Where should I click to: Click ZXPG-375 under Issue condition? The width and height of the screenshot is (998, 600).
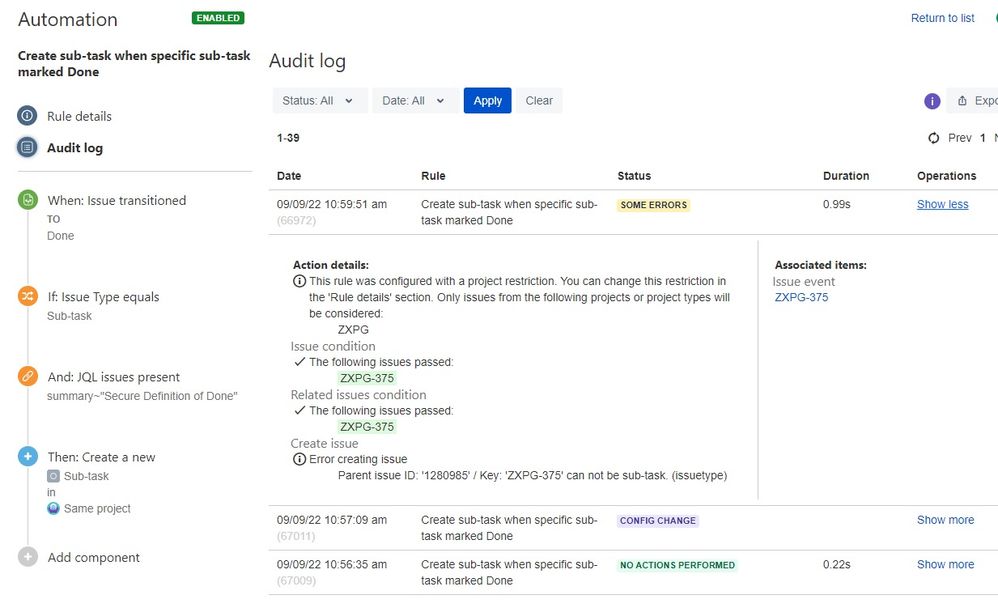(367, 378)
